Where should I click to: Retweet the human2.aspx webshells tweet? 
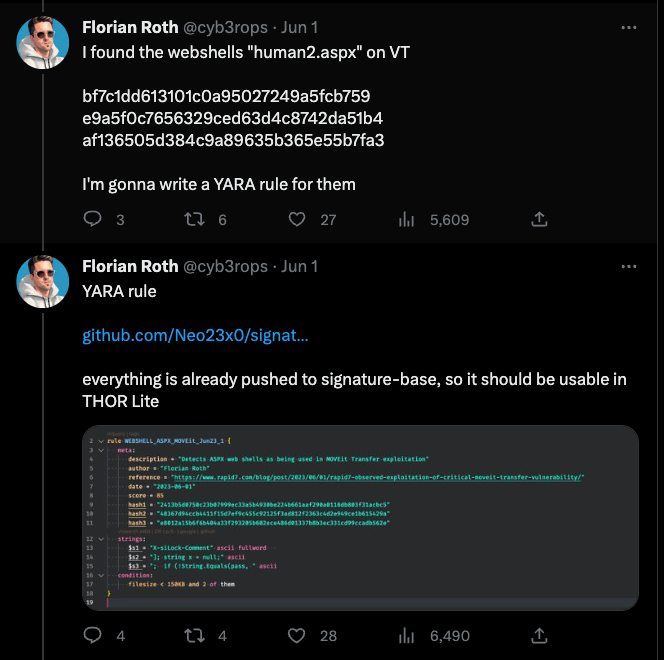click(x=196, y=219)
